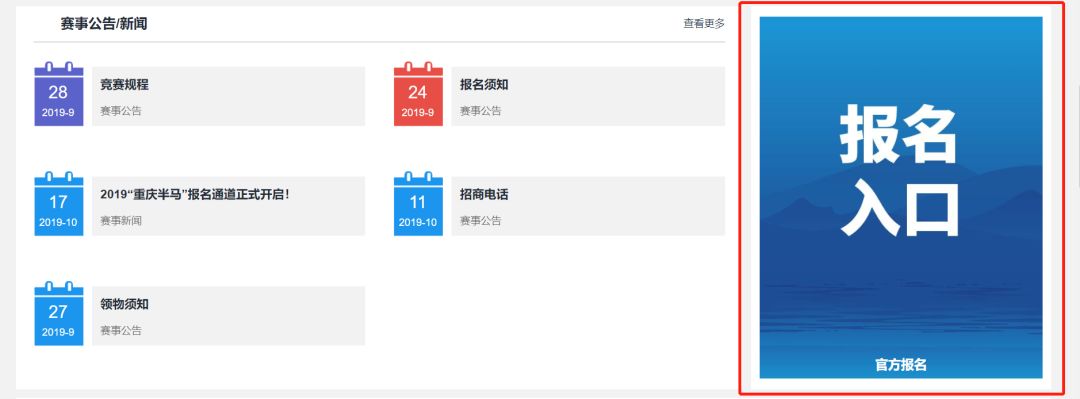Open the 2019"重庆半马"报名通道正式开启 news item
Image resolution: width=1080 pixels, height=399 pixels.
coord(195,194)
